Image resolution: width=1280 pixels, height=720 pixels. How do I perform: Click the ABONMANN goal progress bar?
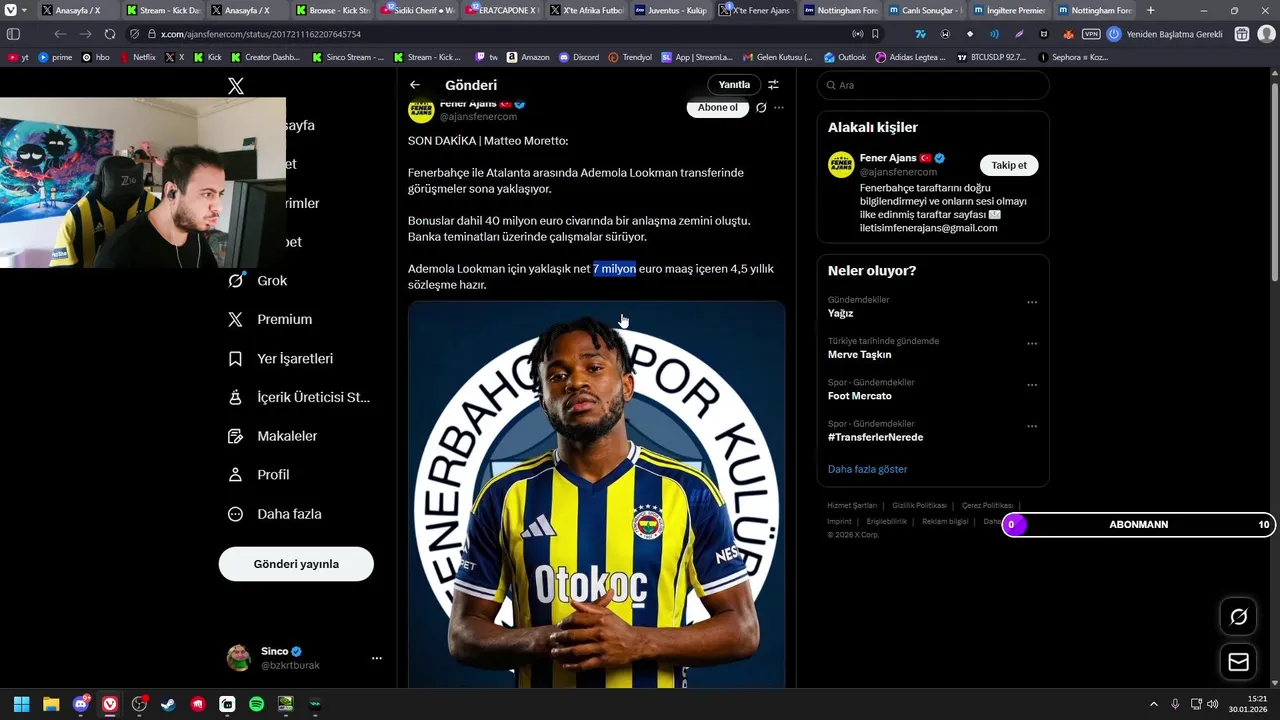coord(1138,524)
